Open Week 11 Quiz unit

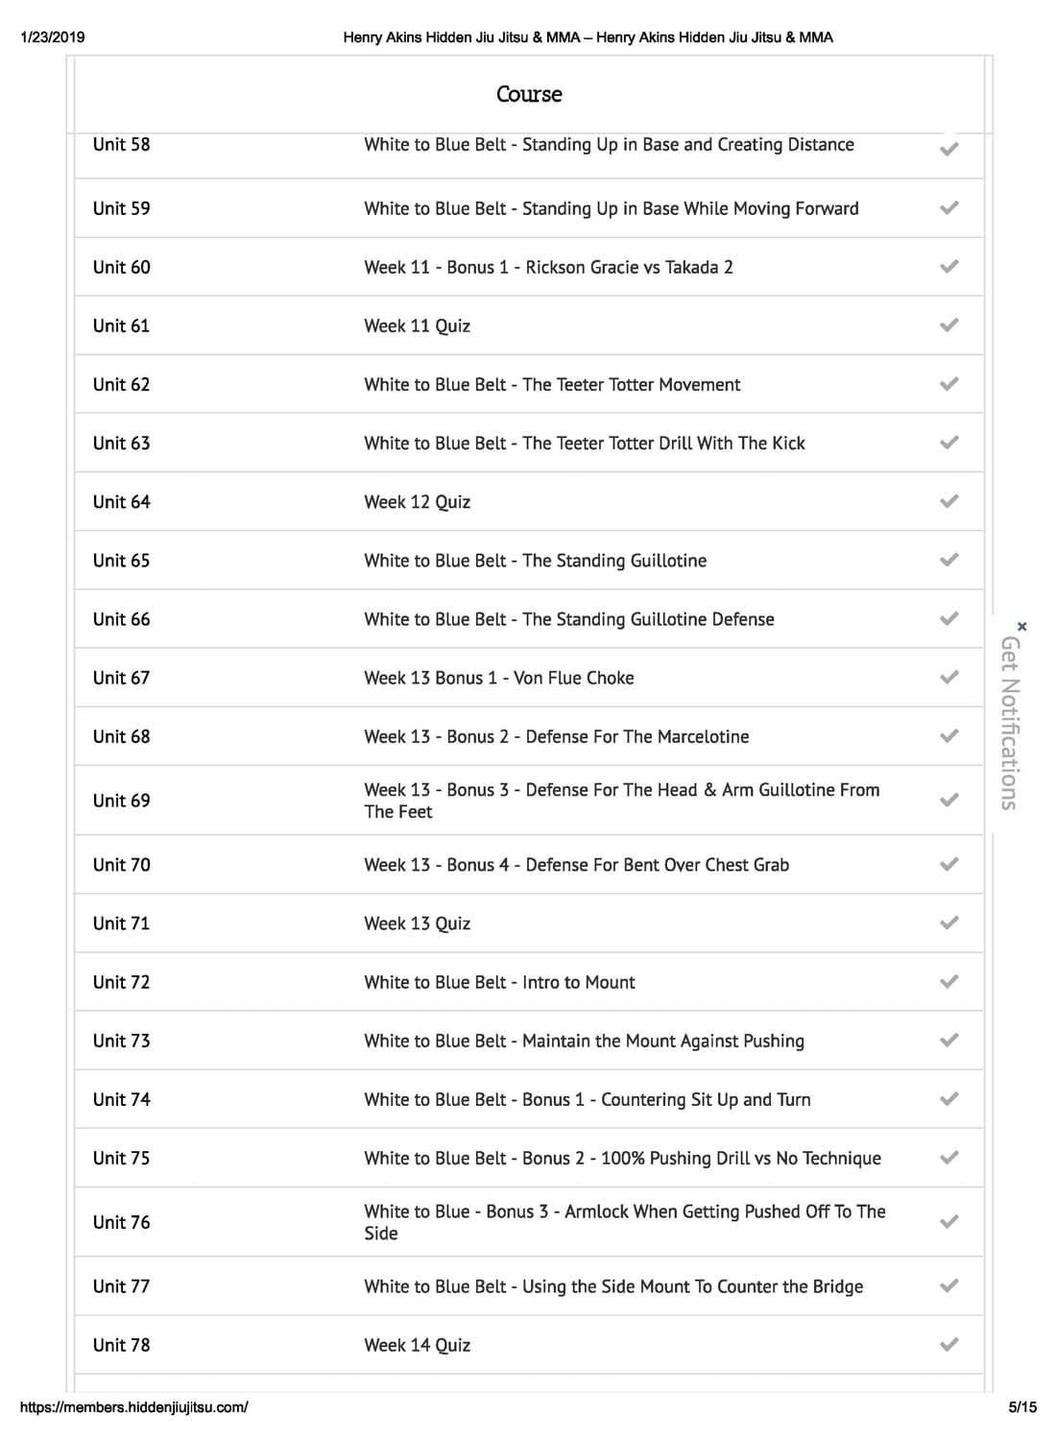(417, 326)
